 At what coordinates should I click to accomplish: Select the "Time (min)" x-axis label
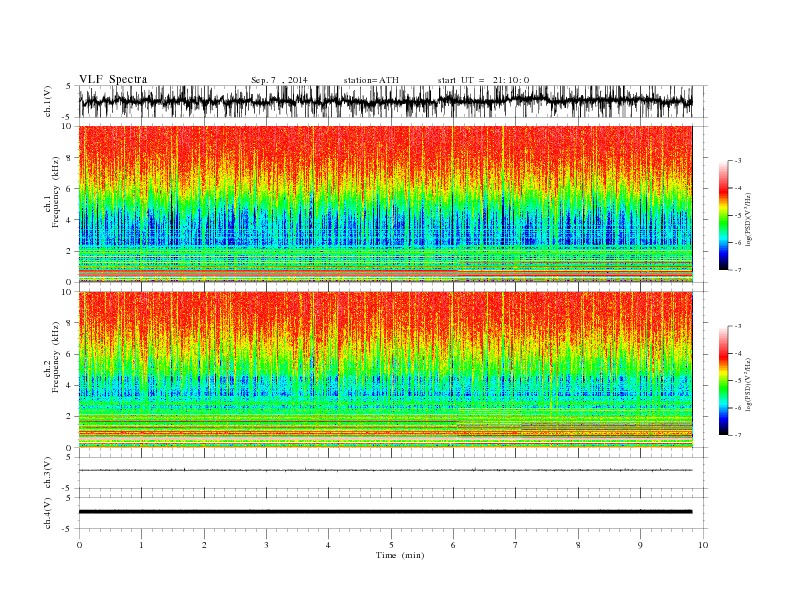coord(400,555)
